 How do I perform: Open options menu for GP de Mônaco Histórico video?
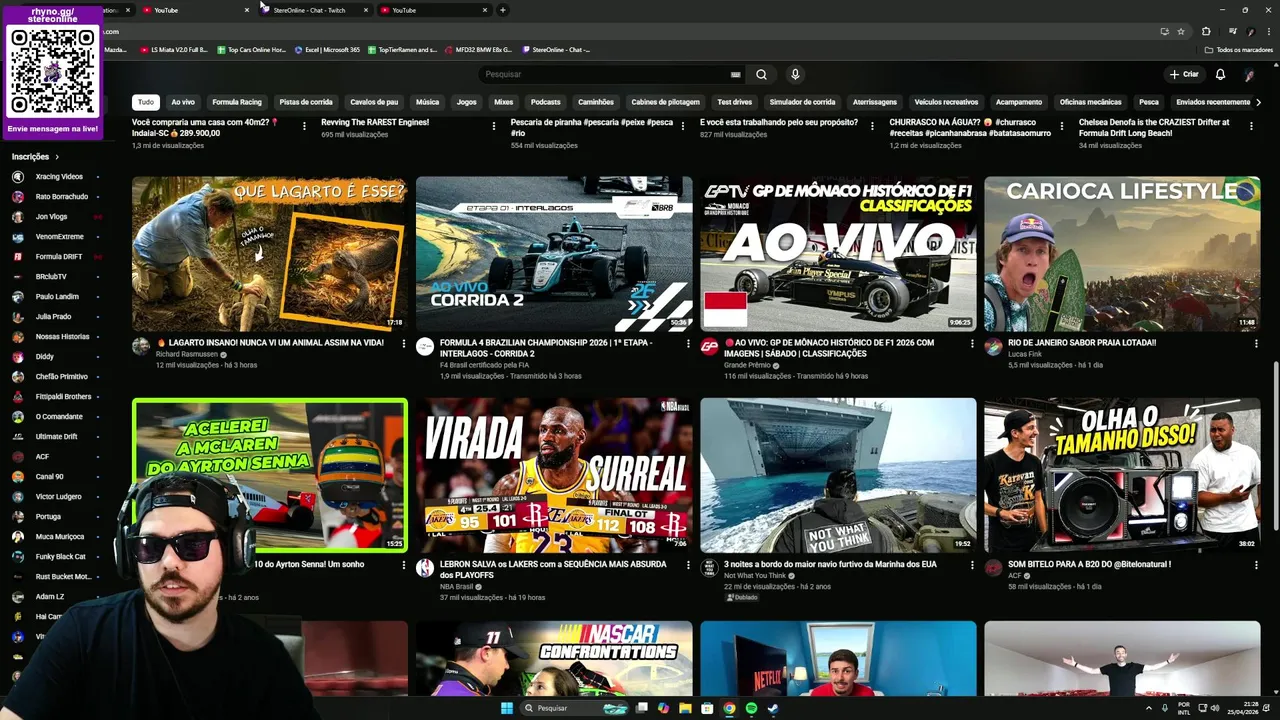point(972,343)
